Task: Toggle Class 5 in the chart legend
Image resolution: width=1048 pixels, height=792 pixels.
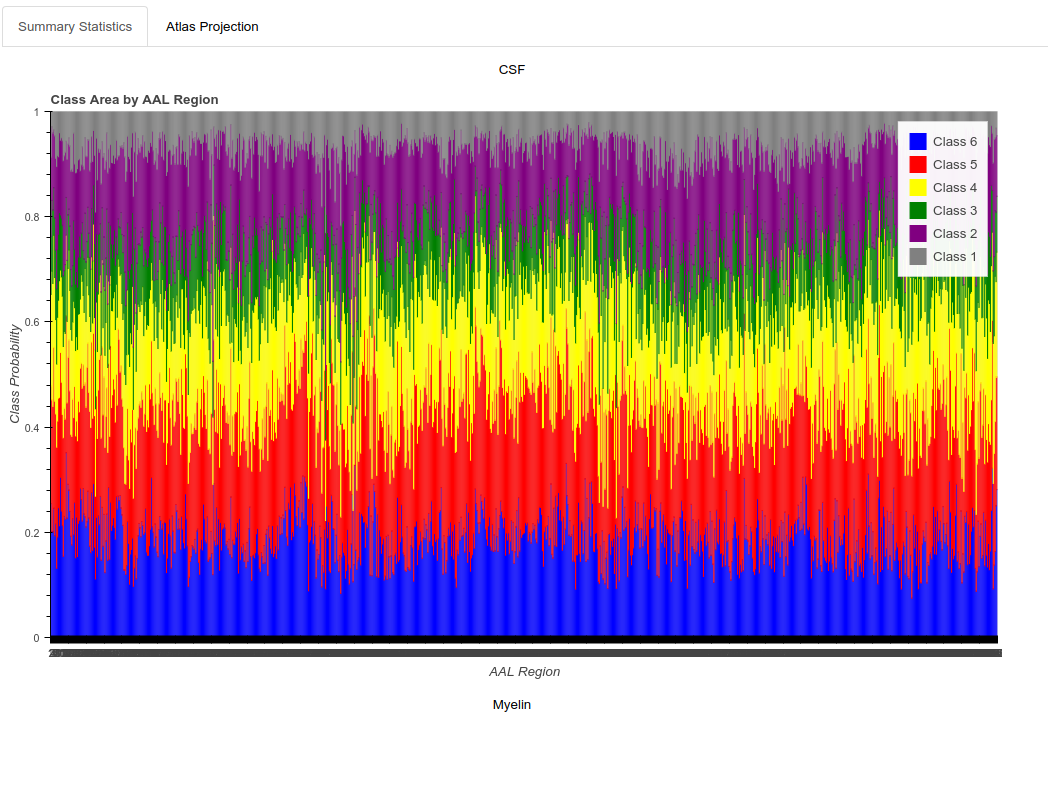Action: (954, 164)
